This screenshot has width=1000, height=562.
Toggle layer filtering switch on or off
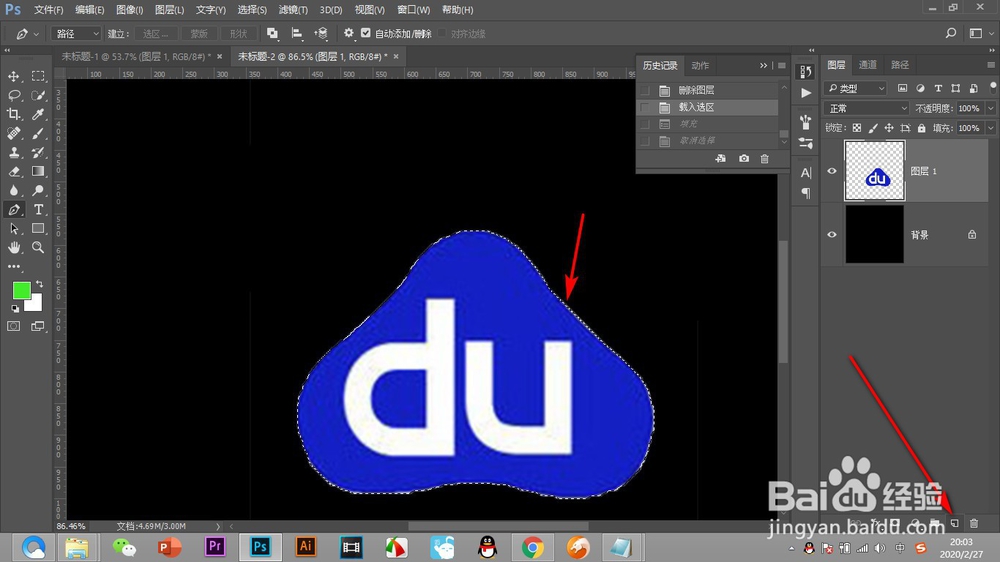pyautogui.click(x=992, y=87)
